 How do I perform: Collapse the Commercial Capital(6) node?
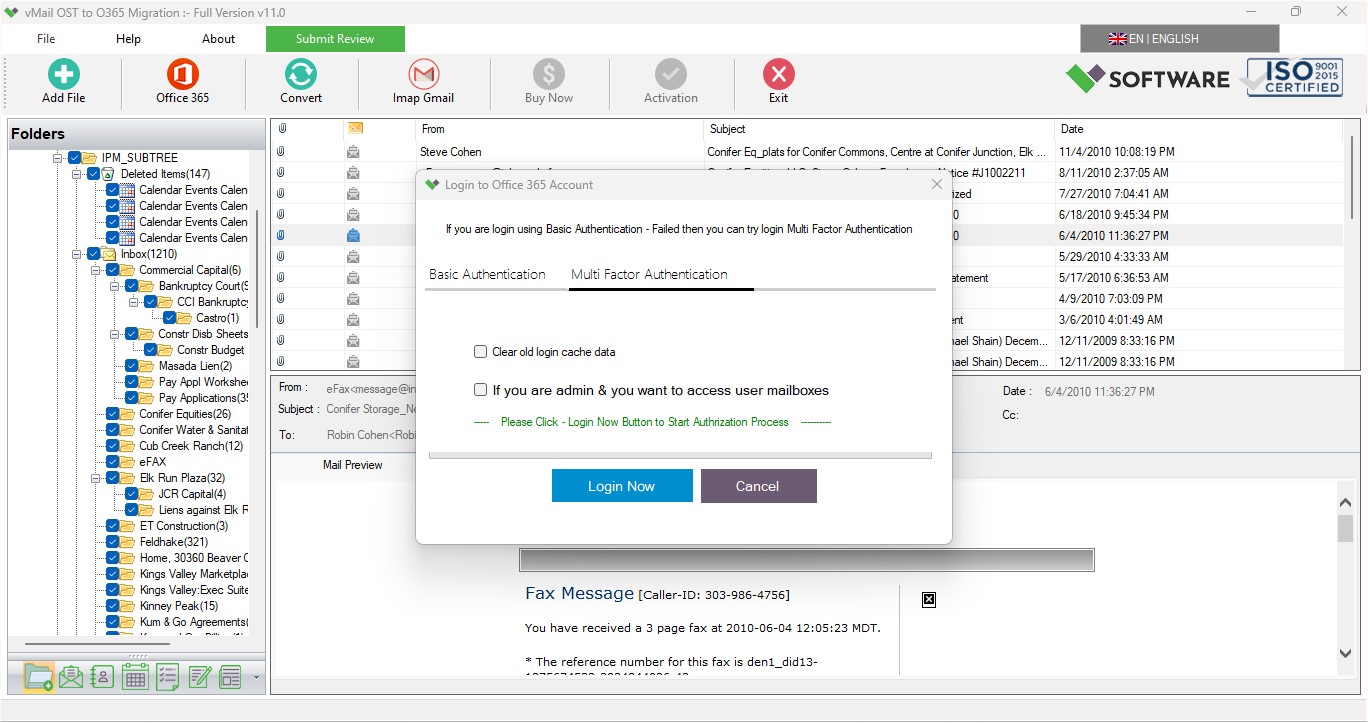96,270
